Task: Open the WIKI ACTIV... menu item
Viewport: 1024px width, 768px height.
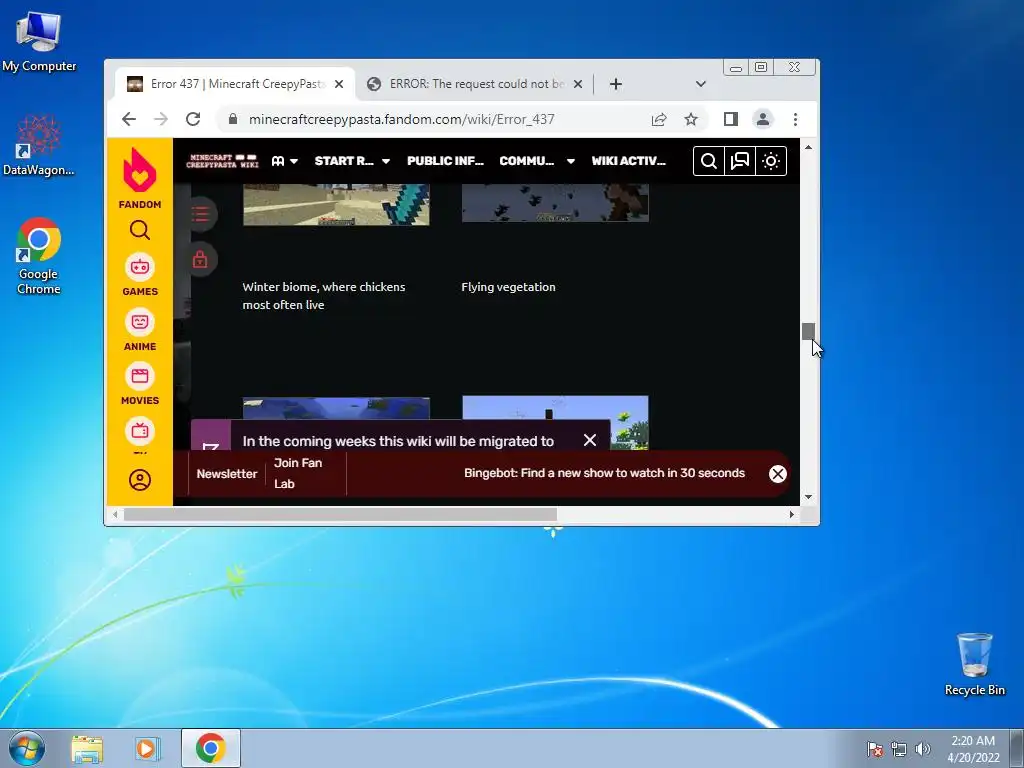Action: (x=628, y=161)
